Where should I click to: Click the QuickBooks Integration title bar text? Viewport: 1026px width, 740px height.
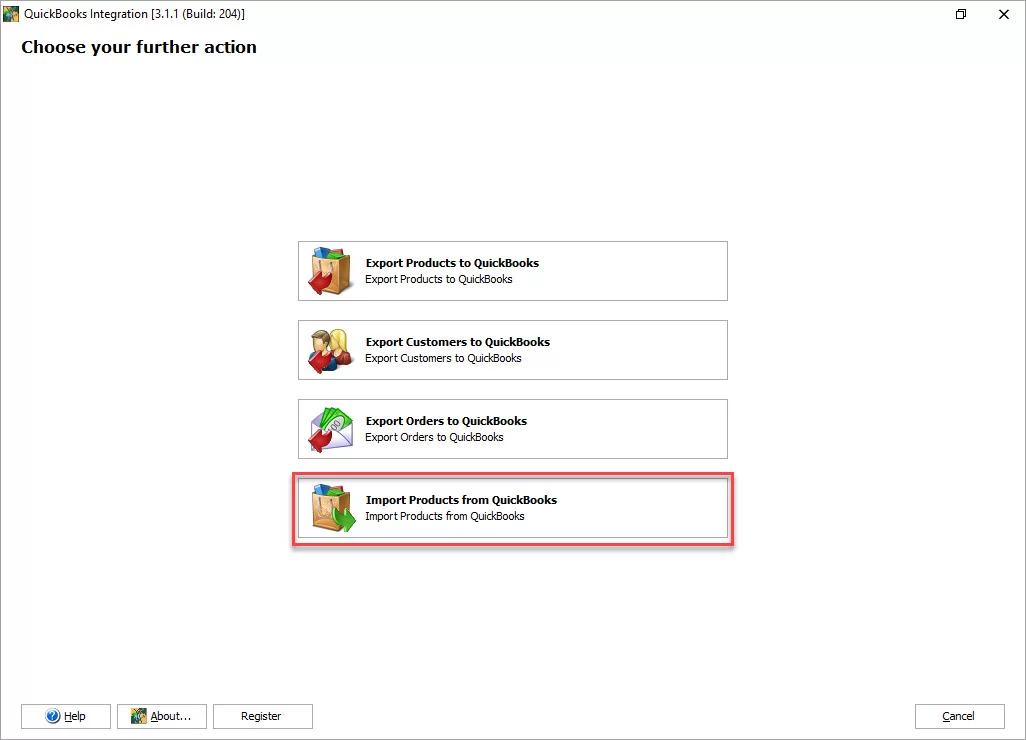point(134,14)
